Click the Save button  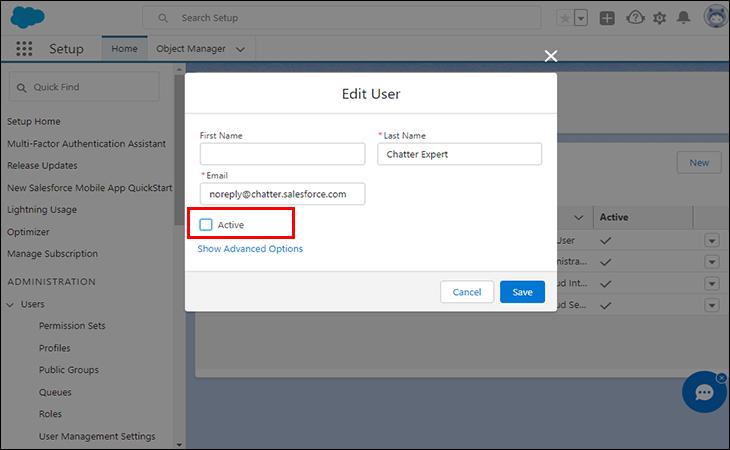pyautogui.click(x=522, y=292)
